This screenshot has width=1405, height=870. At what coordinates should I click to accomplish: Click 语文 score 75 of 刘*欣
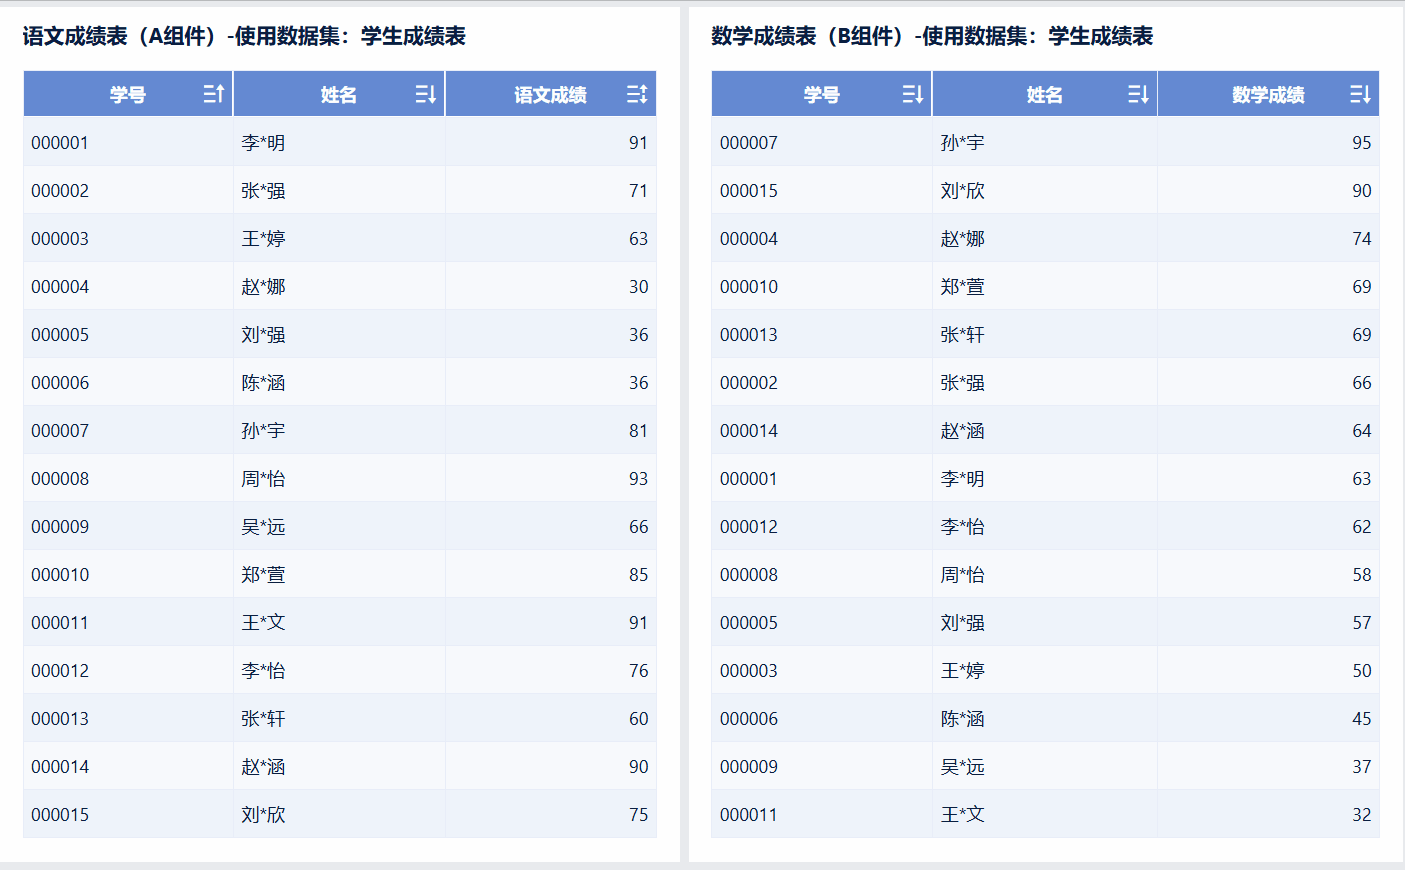(638, 815)
